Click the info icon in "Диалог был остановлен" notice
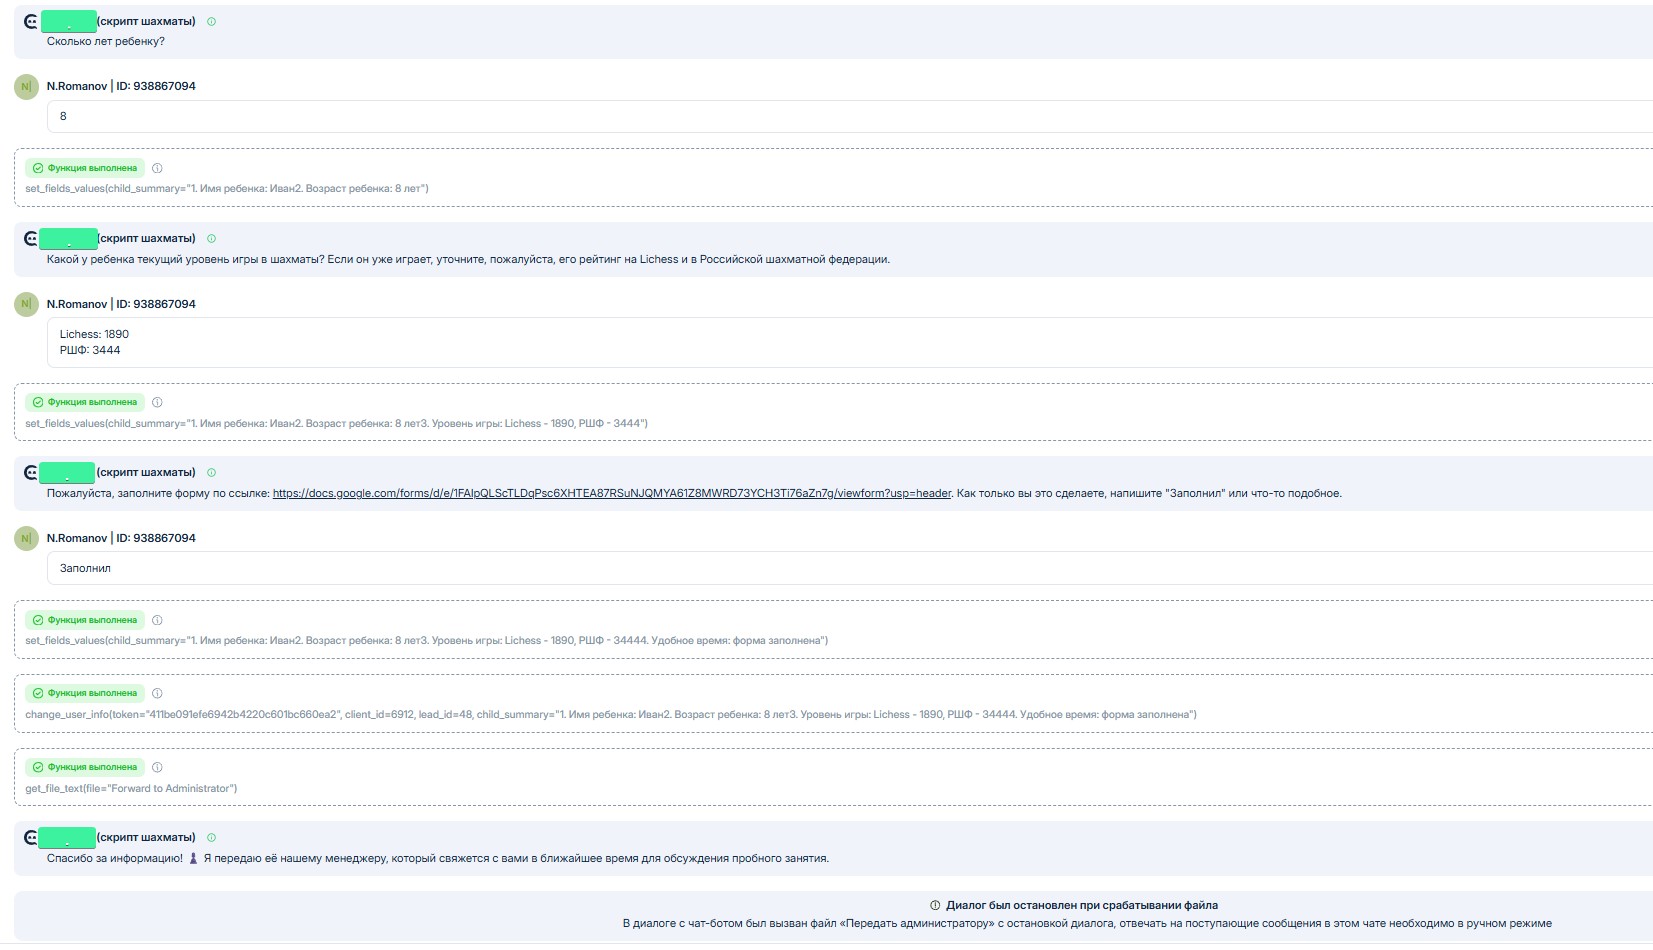1653x950 pixels. [935, 905]
